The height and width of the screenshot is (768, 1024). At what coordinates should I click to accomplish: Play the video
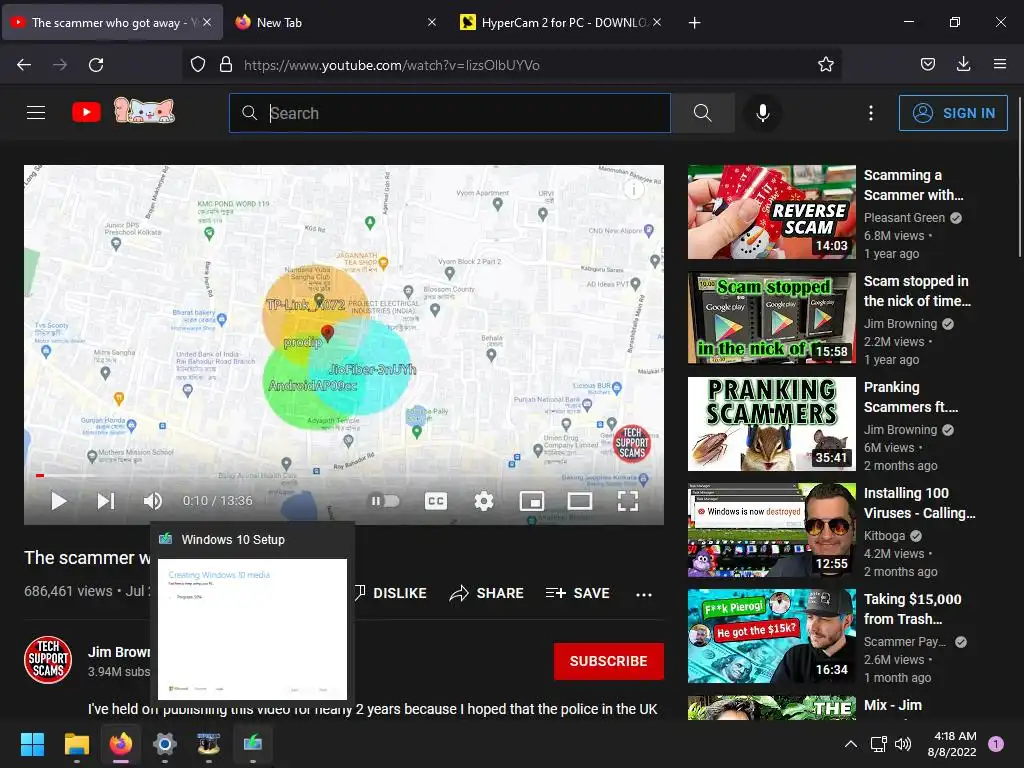coord(59,501)
